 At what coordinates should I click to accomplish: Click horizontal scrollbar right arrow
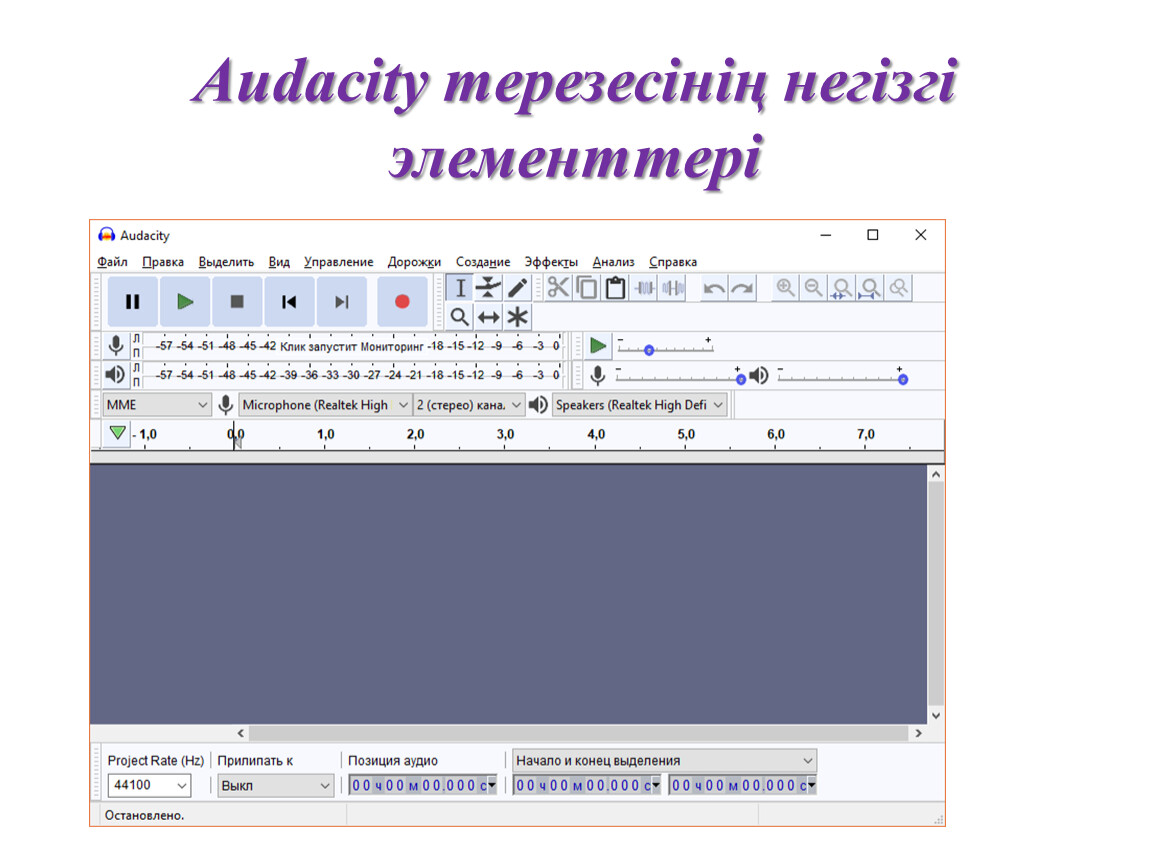pyautogui.click(x=918, y=733)
